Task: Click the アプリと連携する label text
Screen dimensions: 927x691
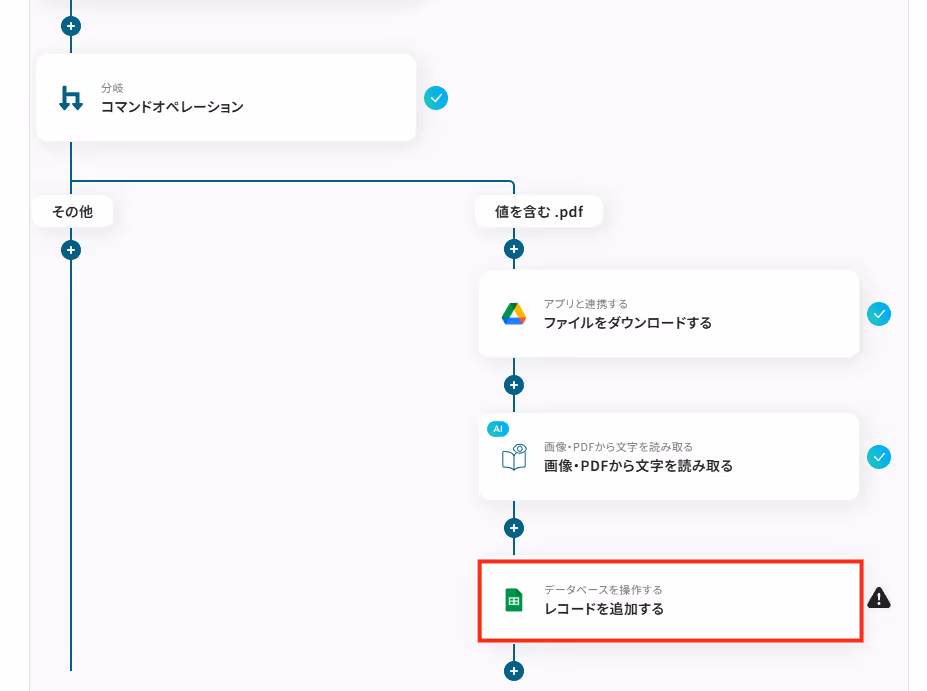Action: pyautogui.click(x=586, y=304)
